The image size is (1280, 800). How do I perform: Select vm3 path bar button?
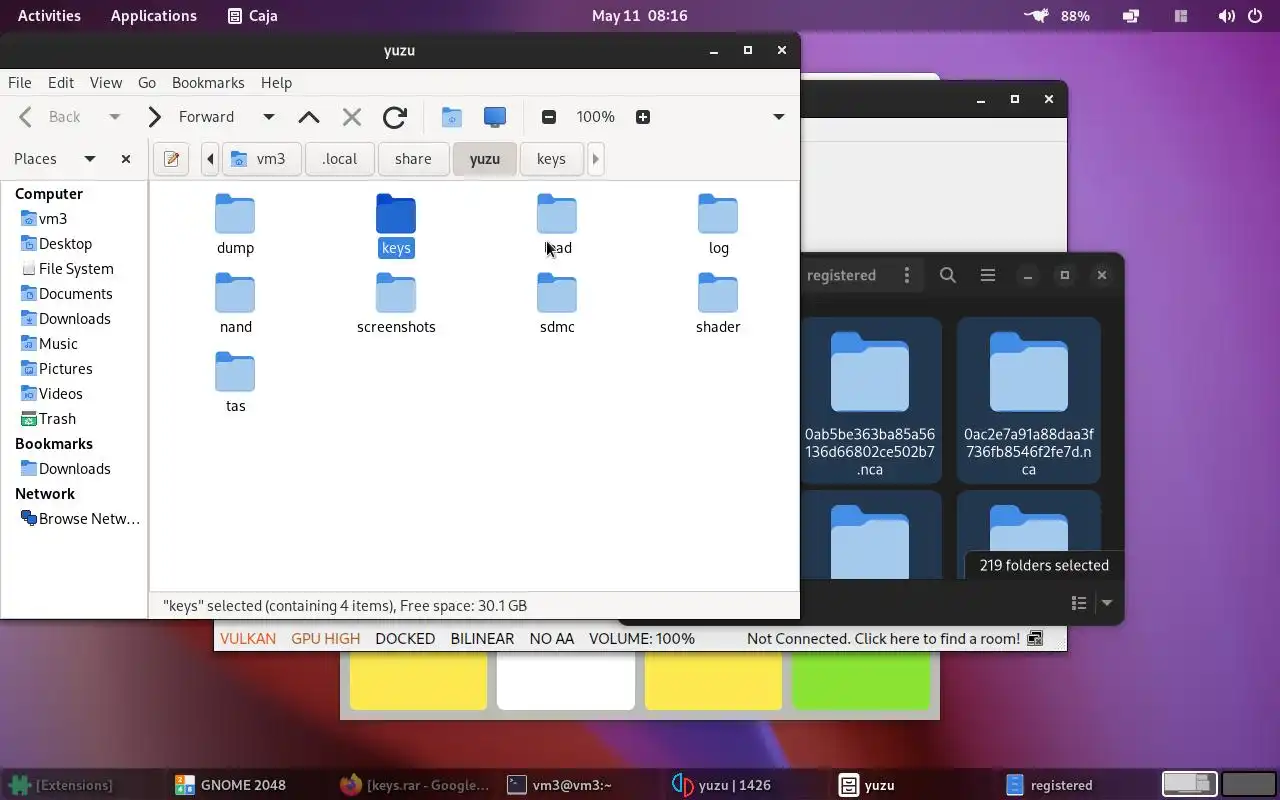(261, 159)
